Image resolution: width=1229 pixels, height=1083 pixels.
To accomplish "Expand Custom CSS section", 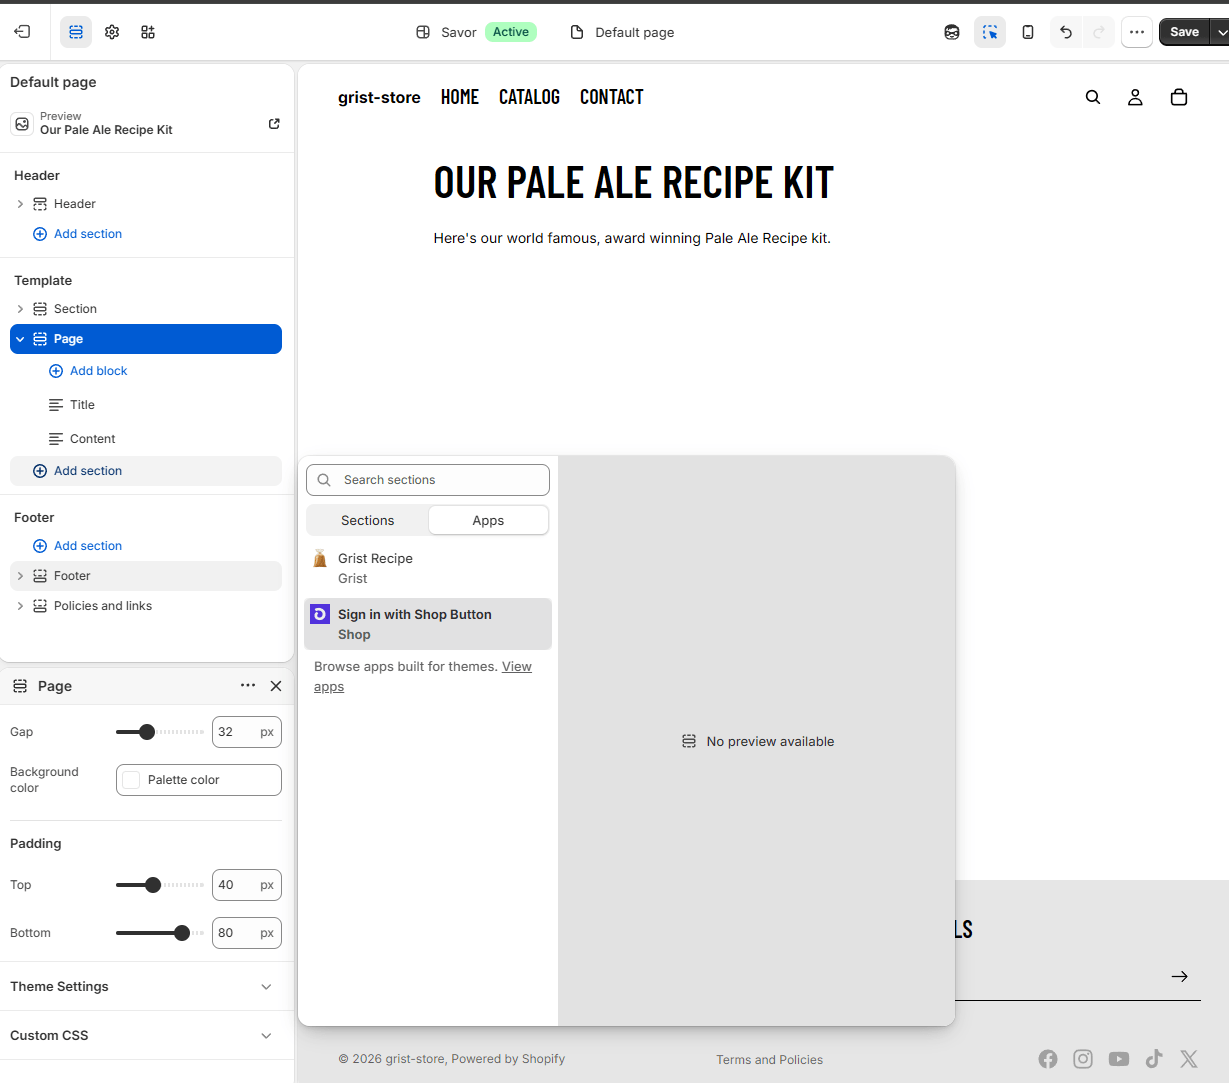I will 147,1035.
